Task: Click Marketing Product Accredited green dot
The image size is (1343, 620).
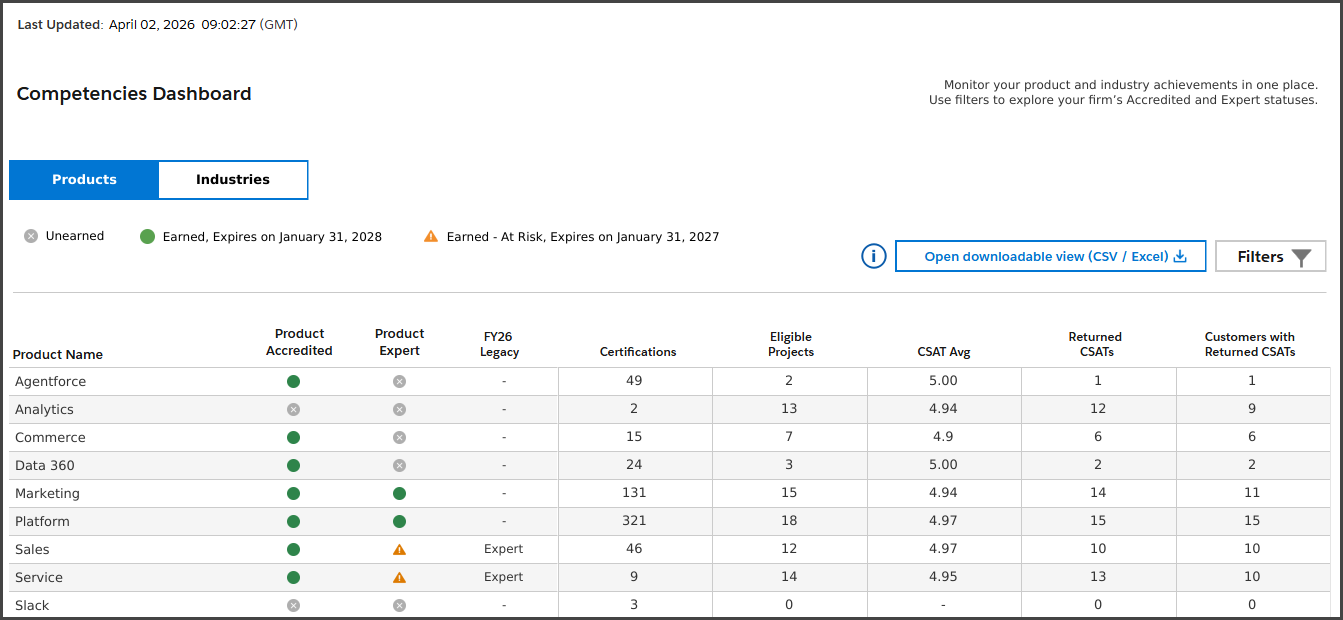Action: pos(293,493)
